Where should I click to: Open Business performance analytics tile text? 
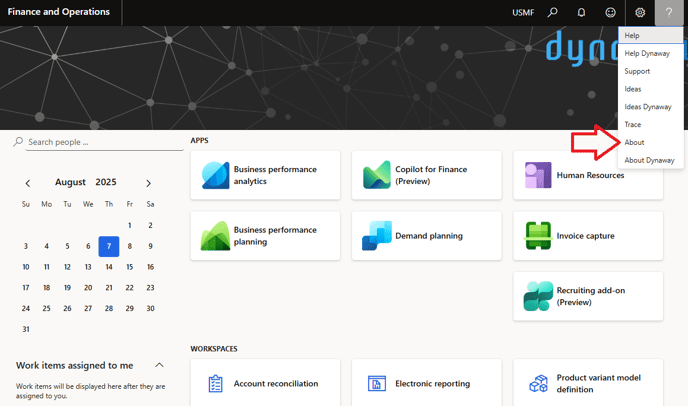275,175
